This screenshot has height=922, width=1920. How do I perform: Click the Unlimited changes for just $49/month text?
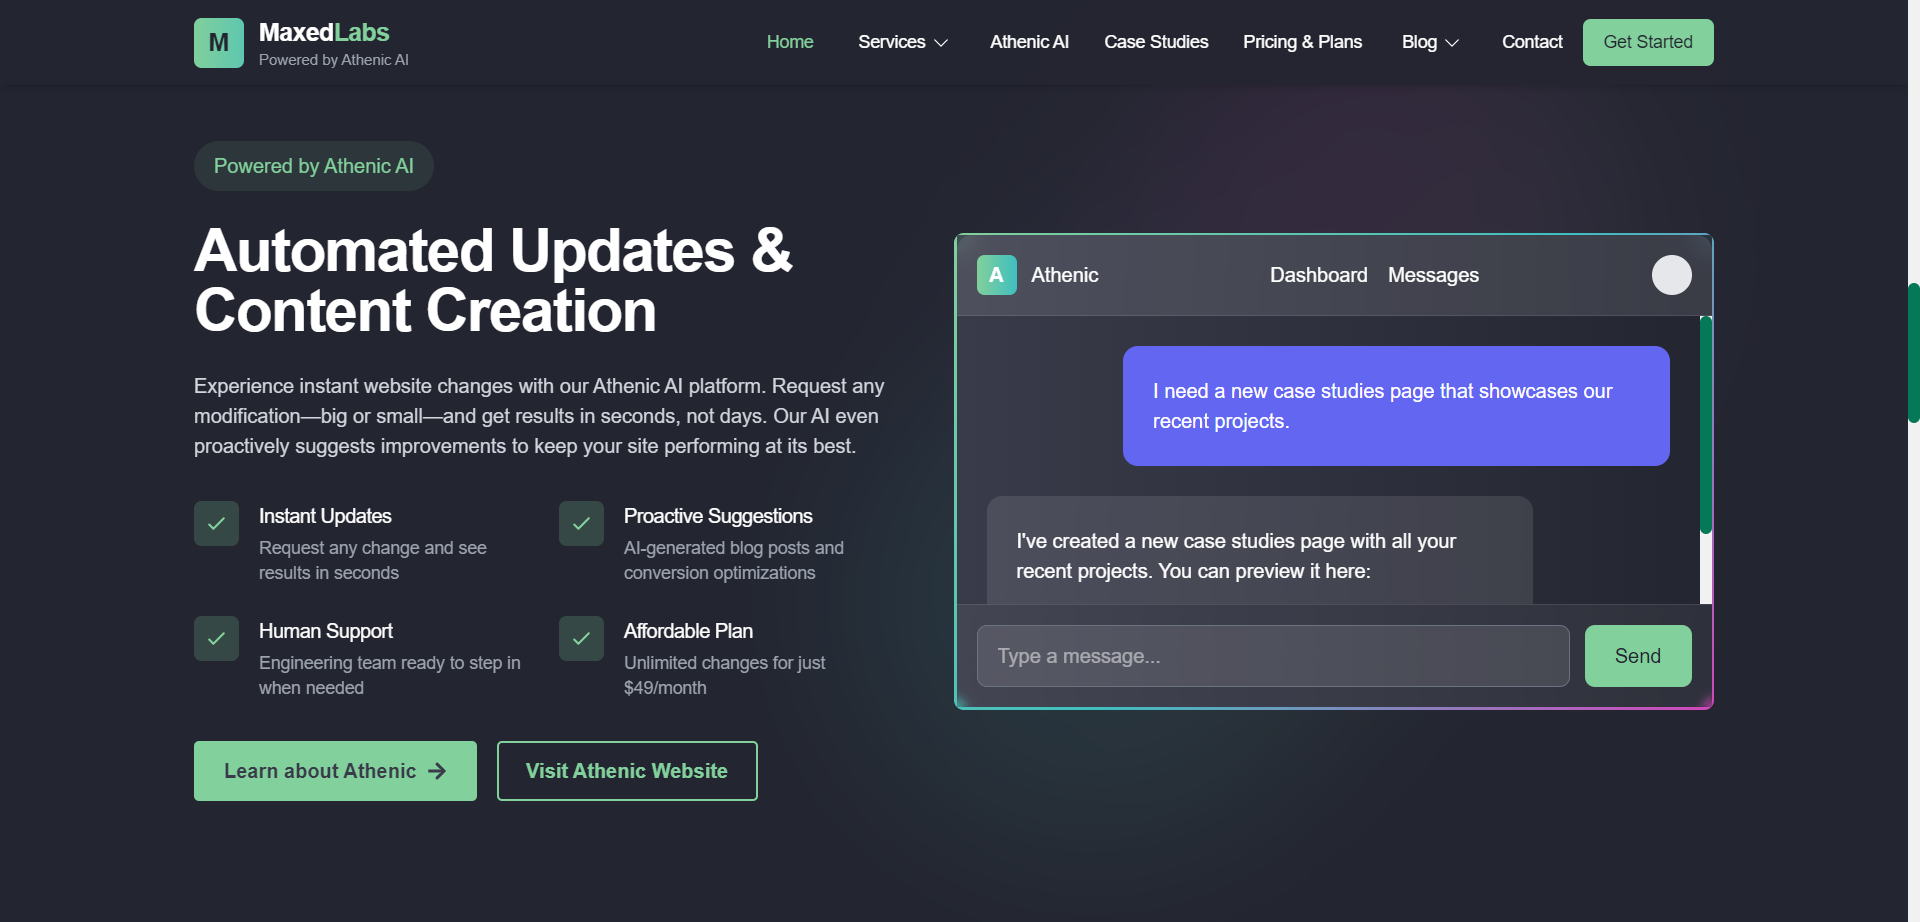point(725,675)
